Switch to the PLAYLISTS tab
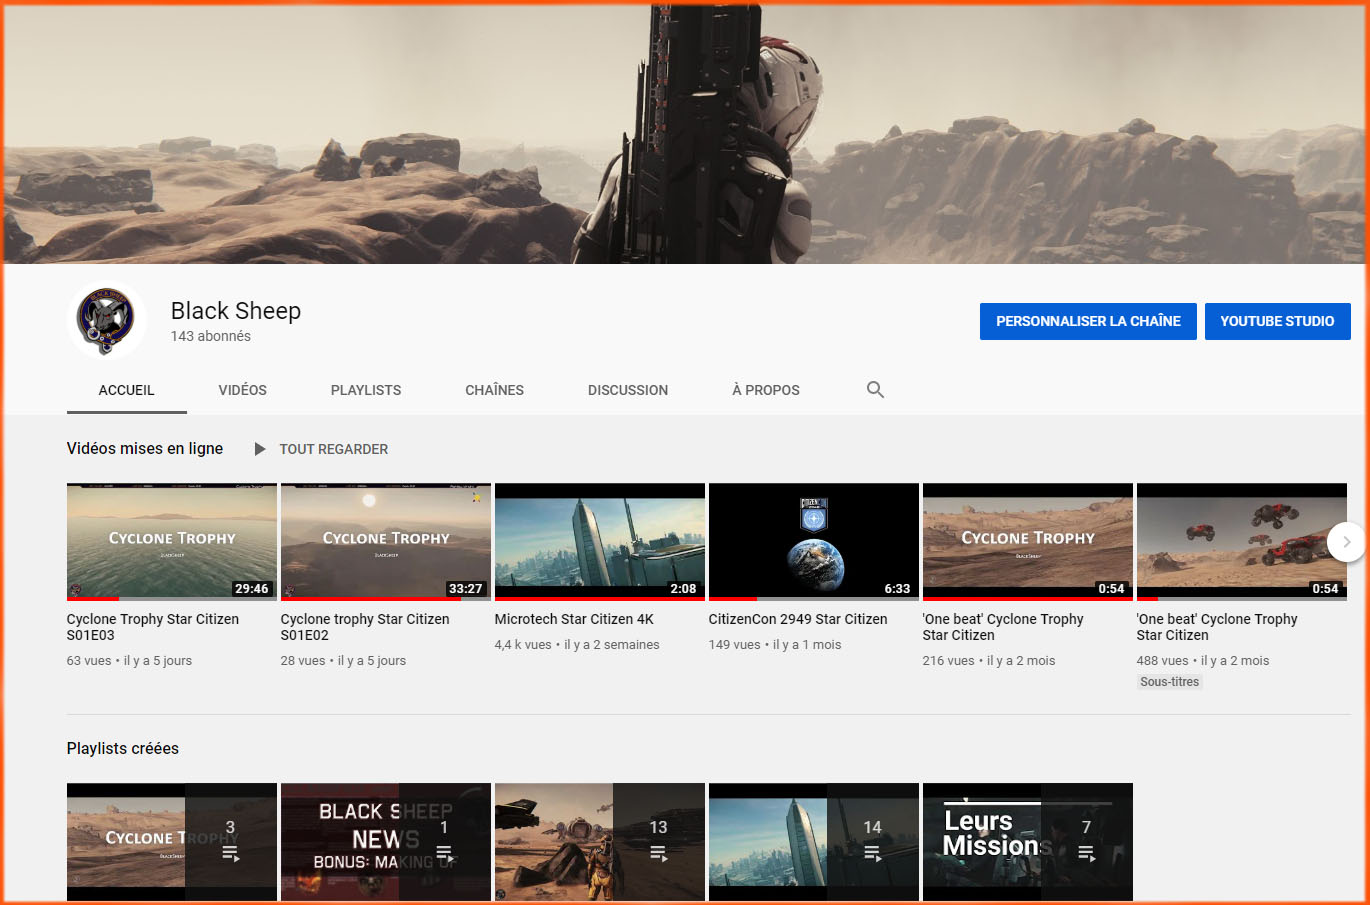 pyautogui.click(x=366, y=390)
